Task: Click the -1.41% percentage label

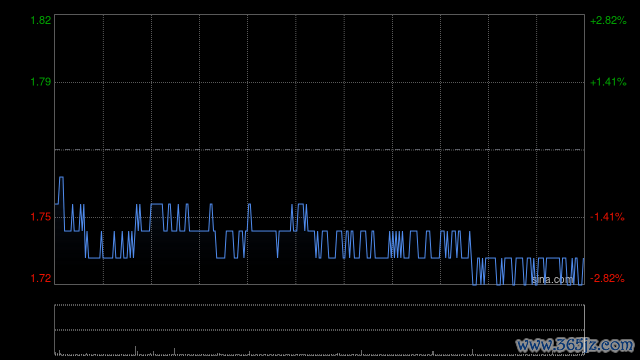Action: click(x=607, y=217)
